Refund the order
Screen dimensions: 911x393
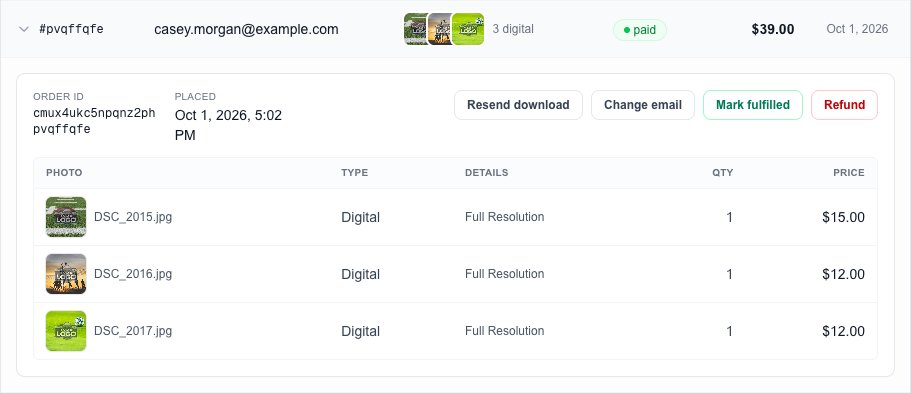click(x=844, y=105)
